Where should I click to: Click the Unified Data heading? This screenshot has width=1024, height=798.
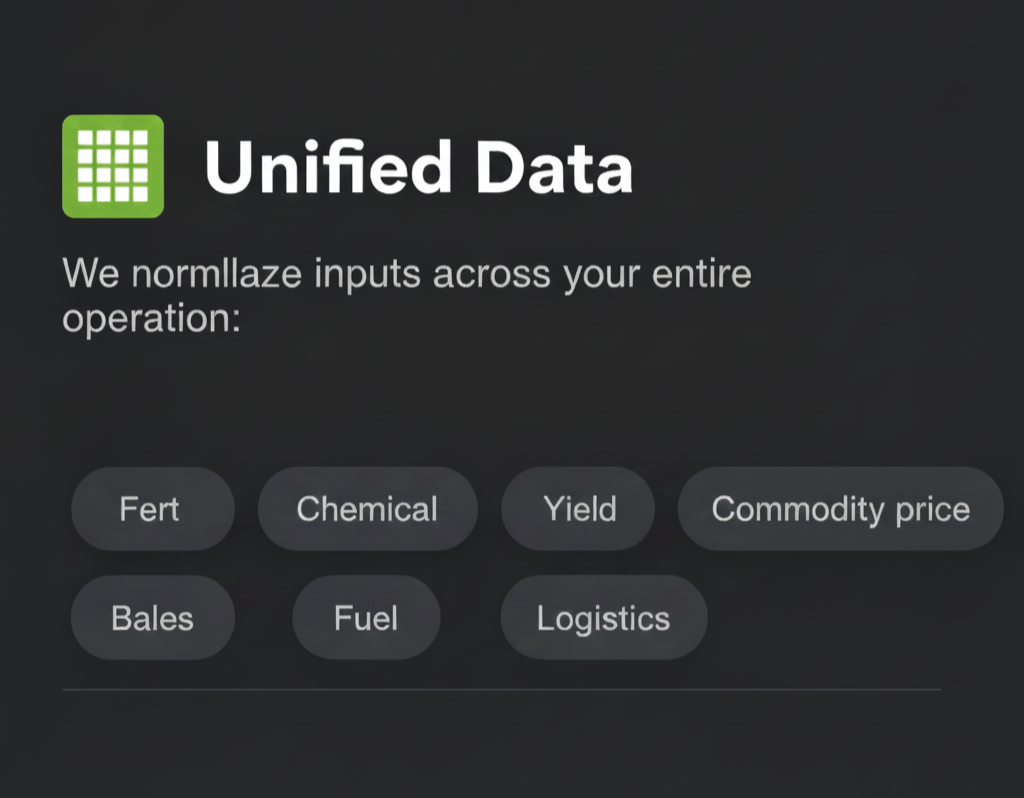pos(419,167)
